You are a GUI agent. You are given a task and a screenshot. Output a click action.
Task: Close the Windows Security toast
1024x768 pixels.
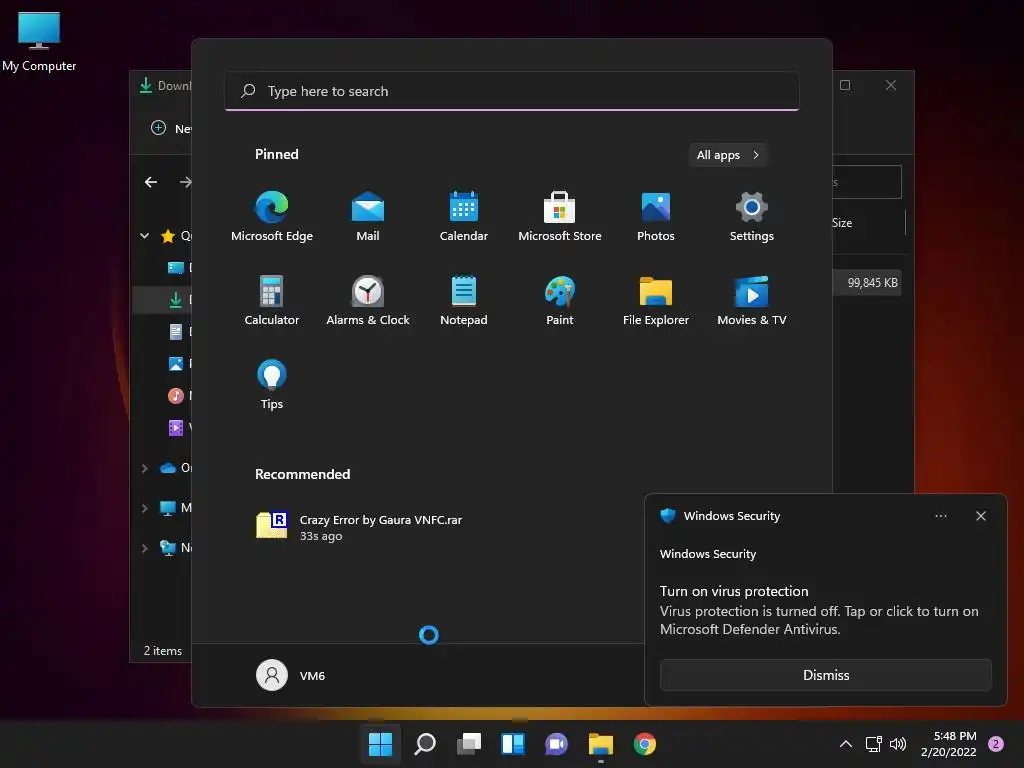[981, 516]
